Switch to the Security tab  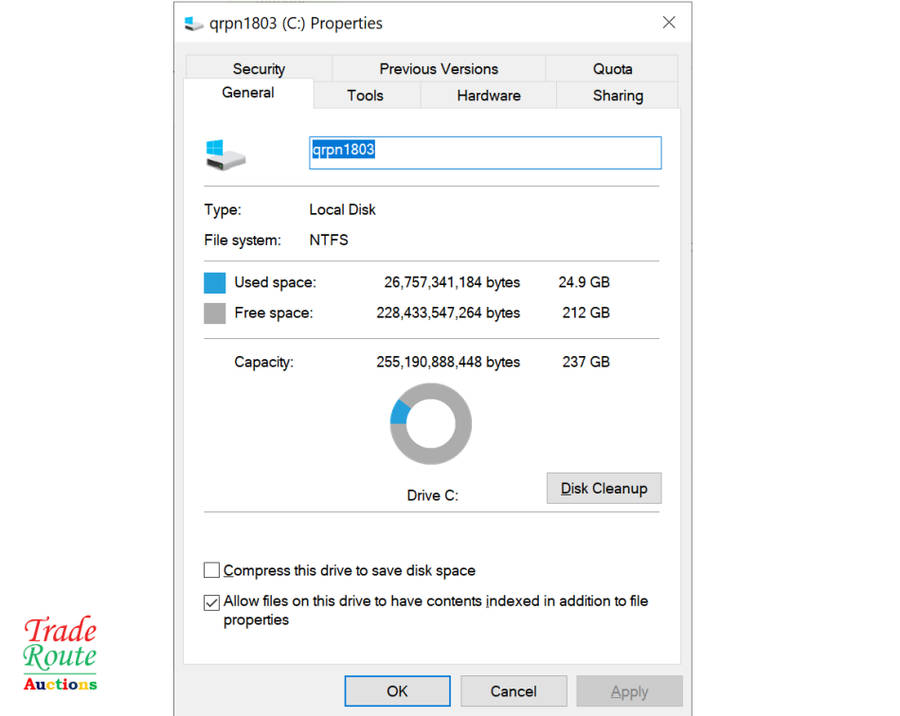pos(259,69)
